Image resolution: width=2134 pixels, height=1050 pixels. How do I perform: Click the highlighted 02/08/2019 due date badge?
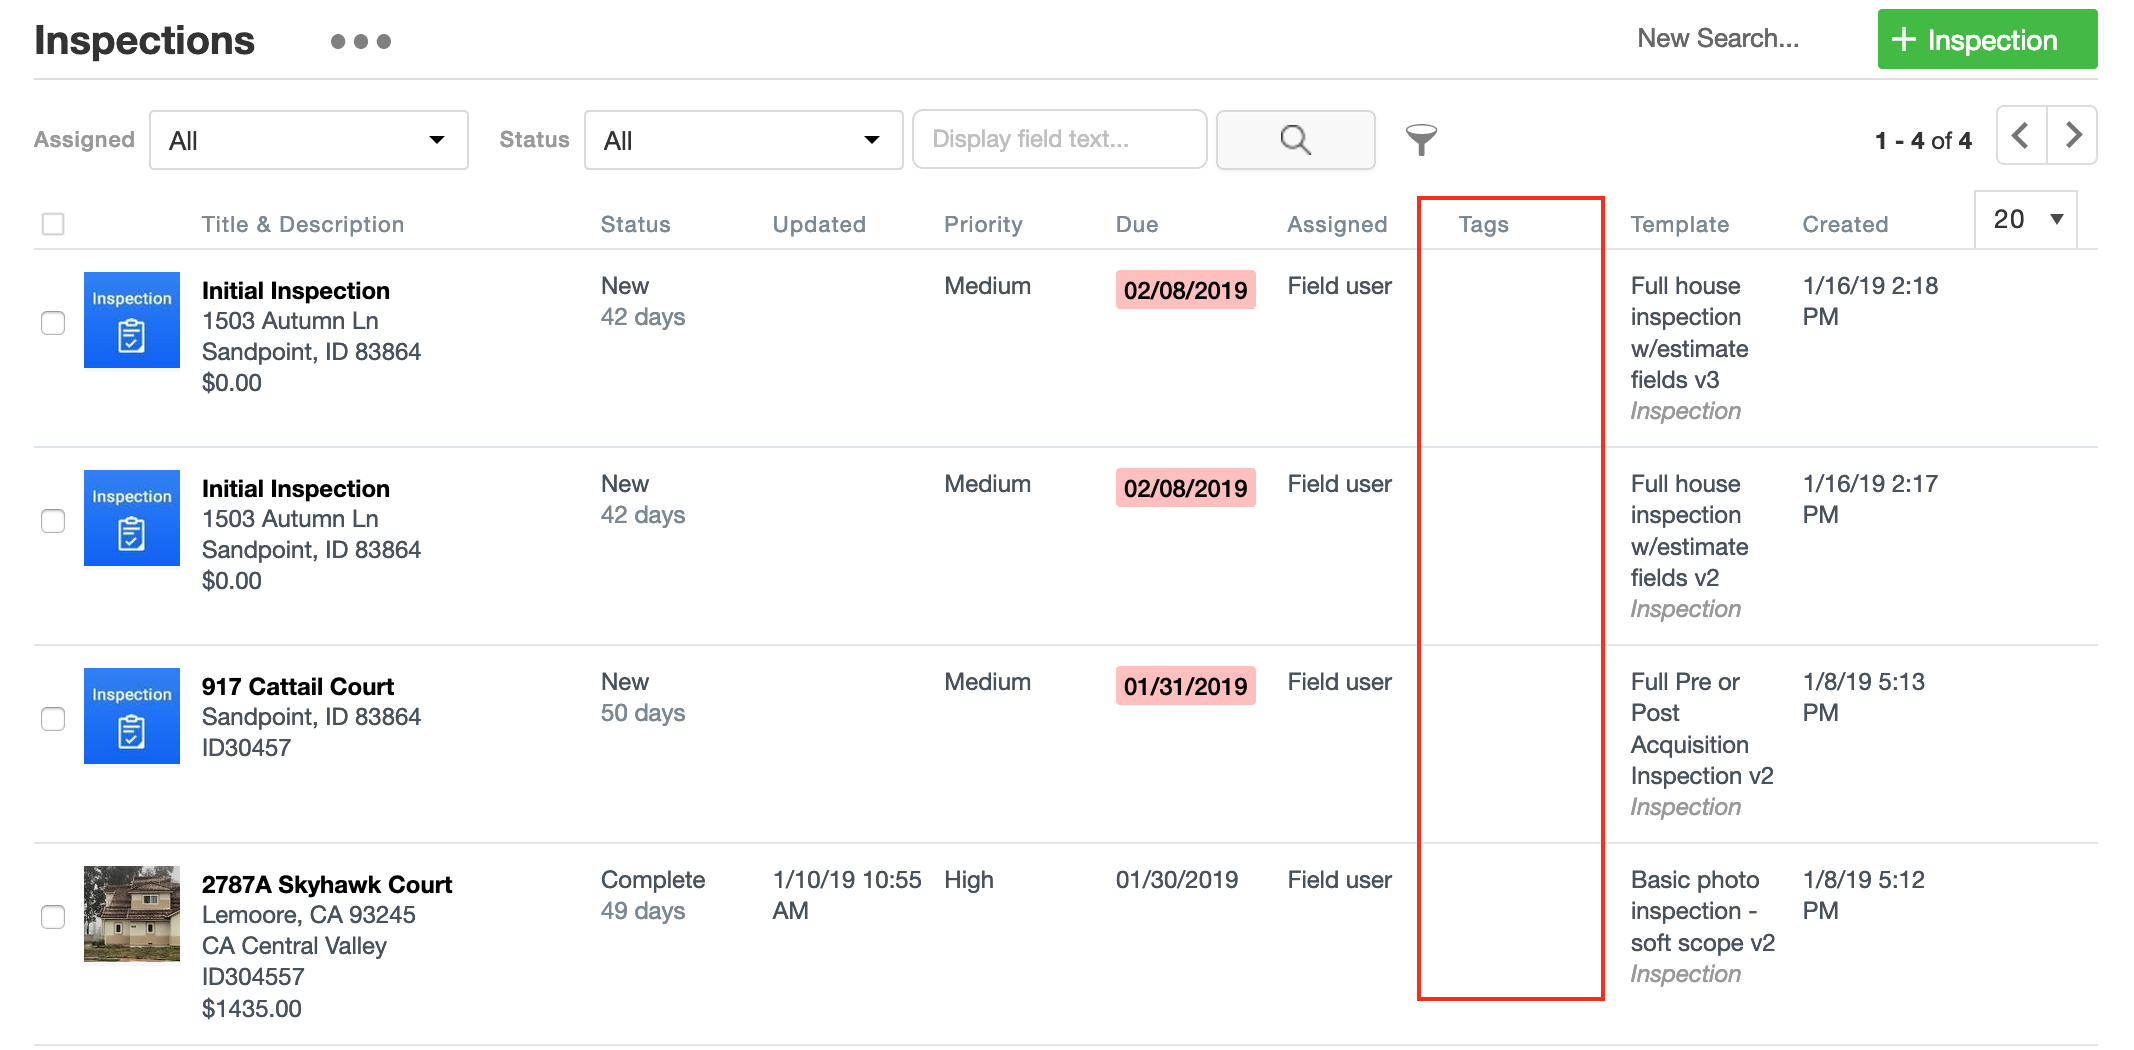tap(1185, 290)
